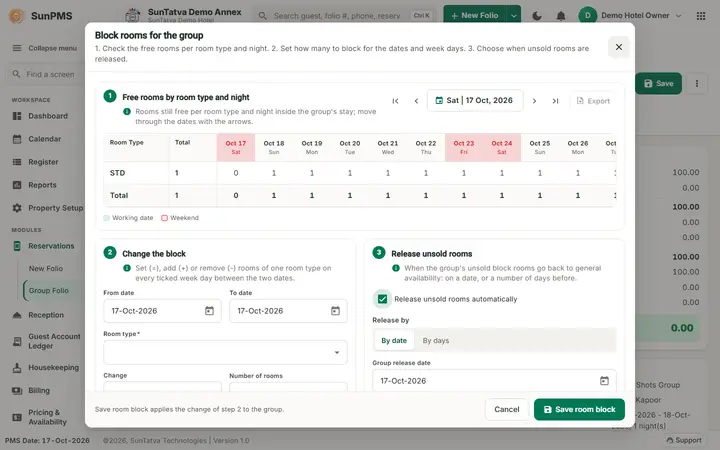Screen dimensions: 720x450
Task: Expand New Folio dropdown arrow
Action: click(513, 16)
